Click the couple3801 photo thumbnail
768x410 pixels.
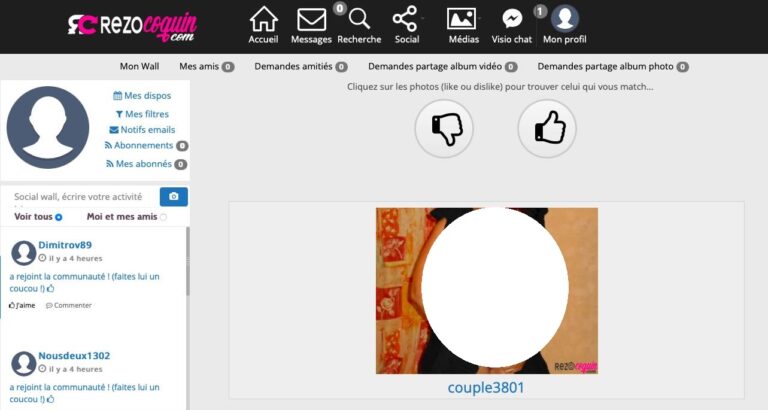[487, 291]
